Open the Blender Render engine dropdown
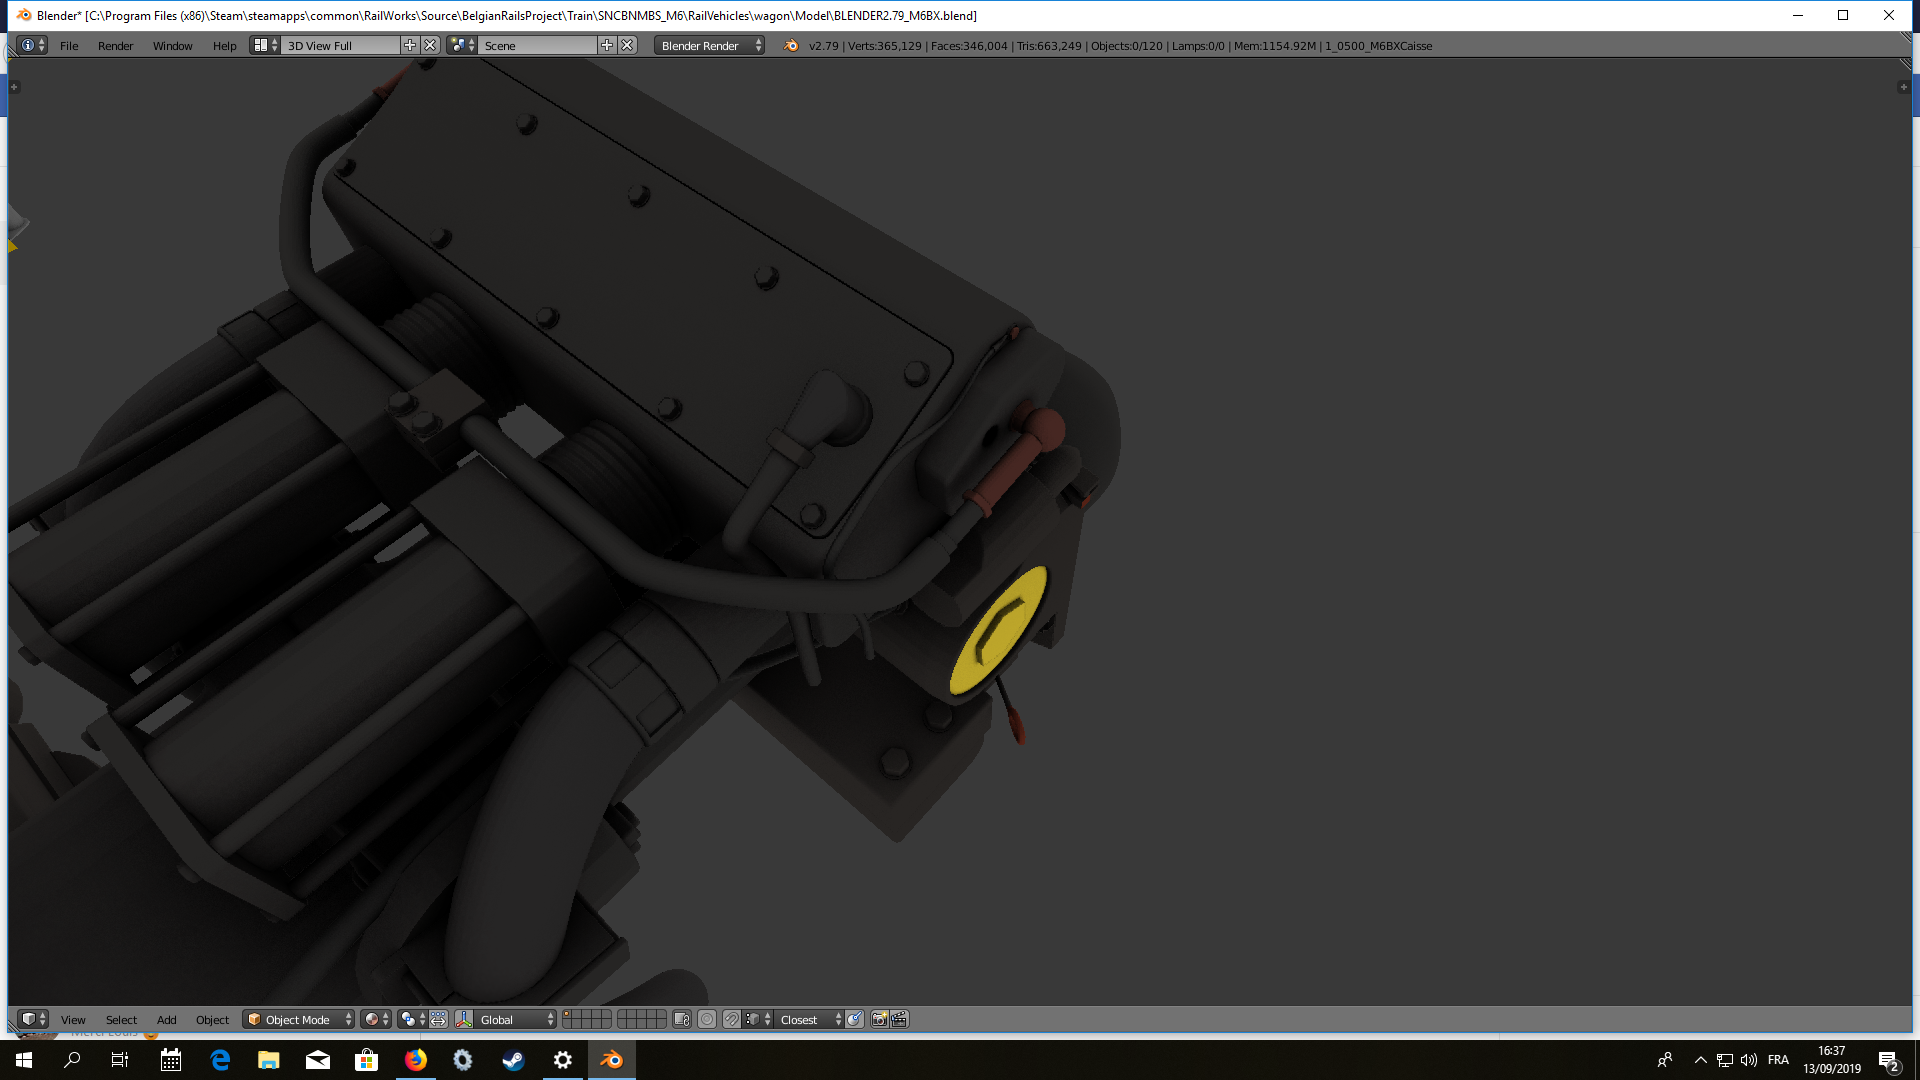Screen dimensions: 1920x1080 [x=709, y=45]
